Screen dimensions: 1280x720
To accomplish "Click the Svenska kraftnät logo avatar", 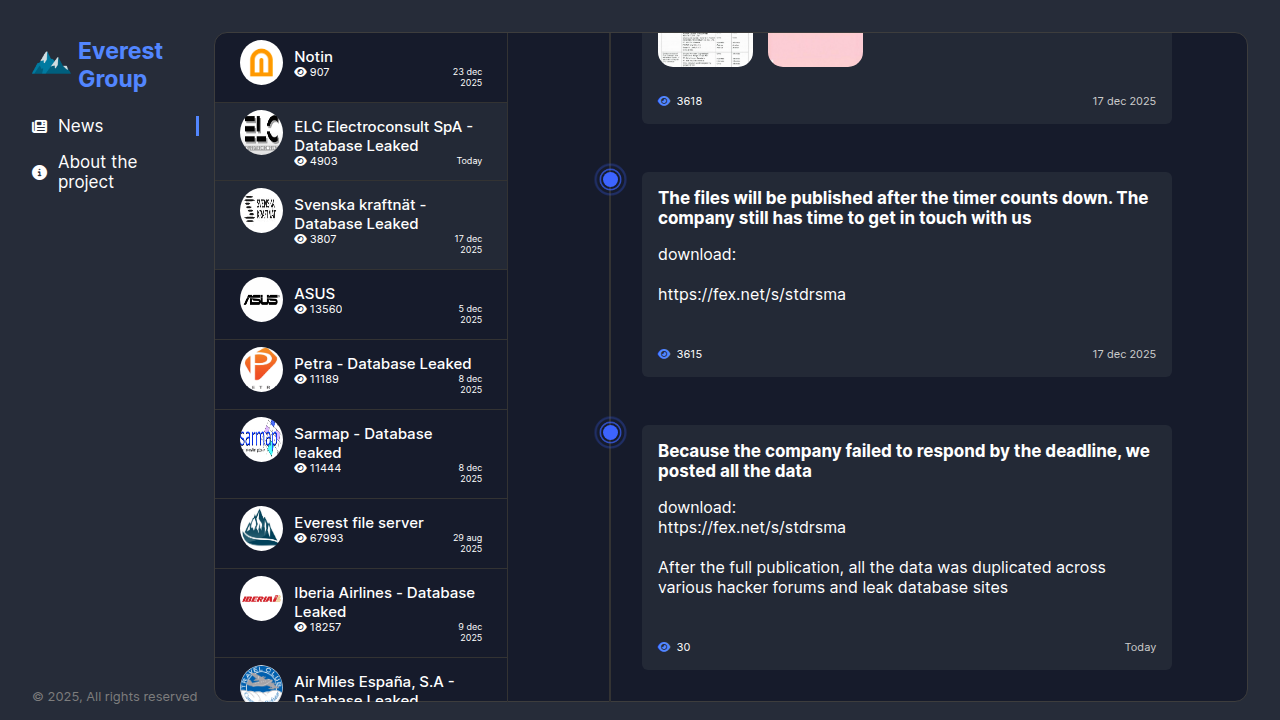I will pos(262,211).
